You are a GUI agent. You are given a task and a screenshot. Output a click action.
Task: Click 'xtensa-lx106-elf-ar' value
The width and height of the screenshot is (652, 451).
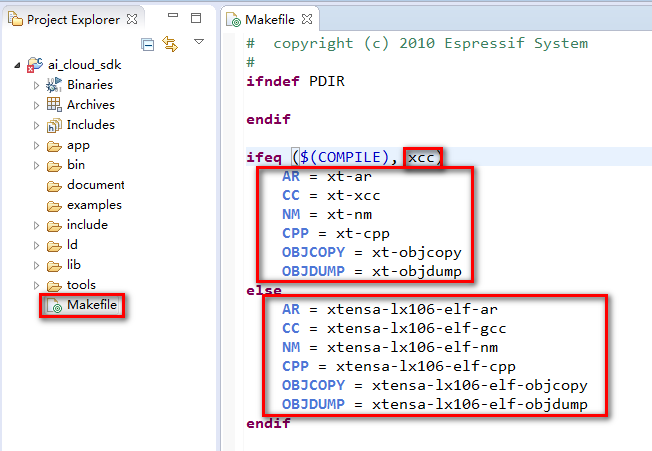[x=412, y=309]
